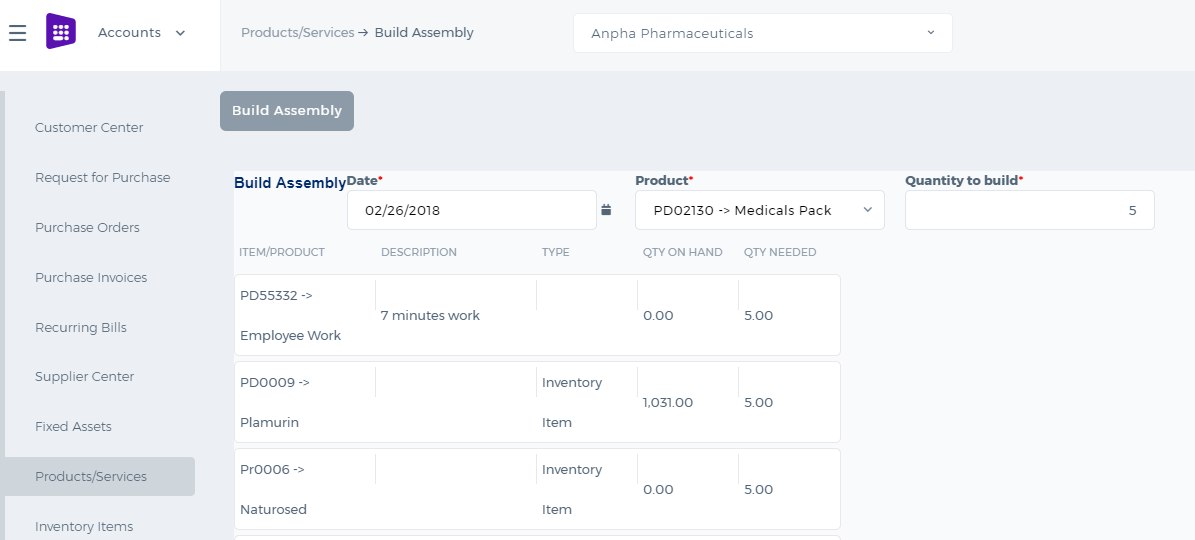Focus the Quantity to build field
This screenshot has height=540, width=1195.
tap(1030, 210)
